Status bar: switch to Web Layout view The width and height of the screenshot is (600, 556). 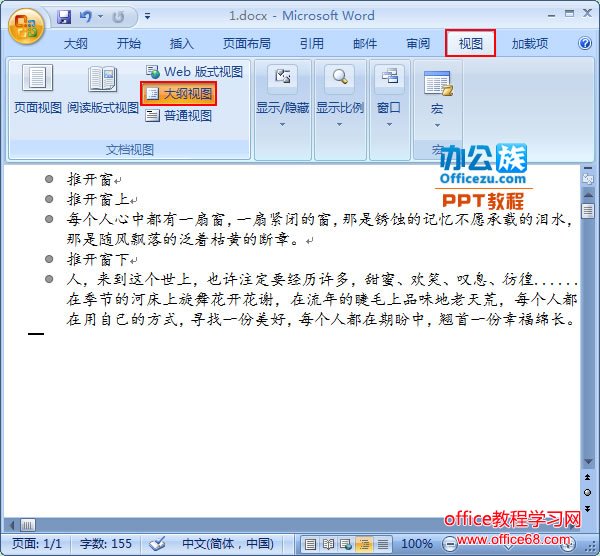(346, 544)
